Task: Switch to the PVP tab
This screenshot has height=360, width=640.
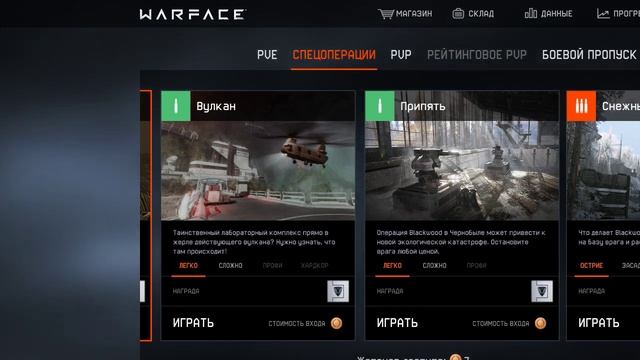Action: [401, 55]
